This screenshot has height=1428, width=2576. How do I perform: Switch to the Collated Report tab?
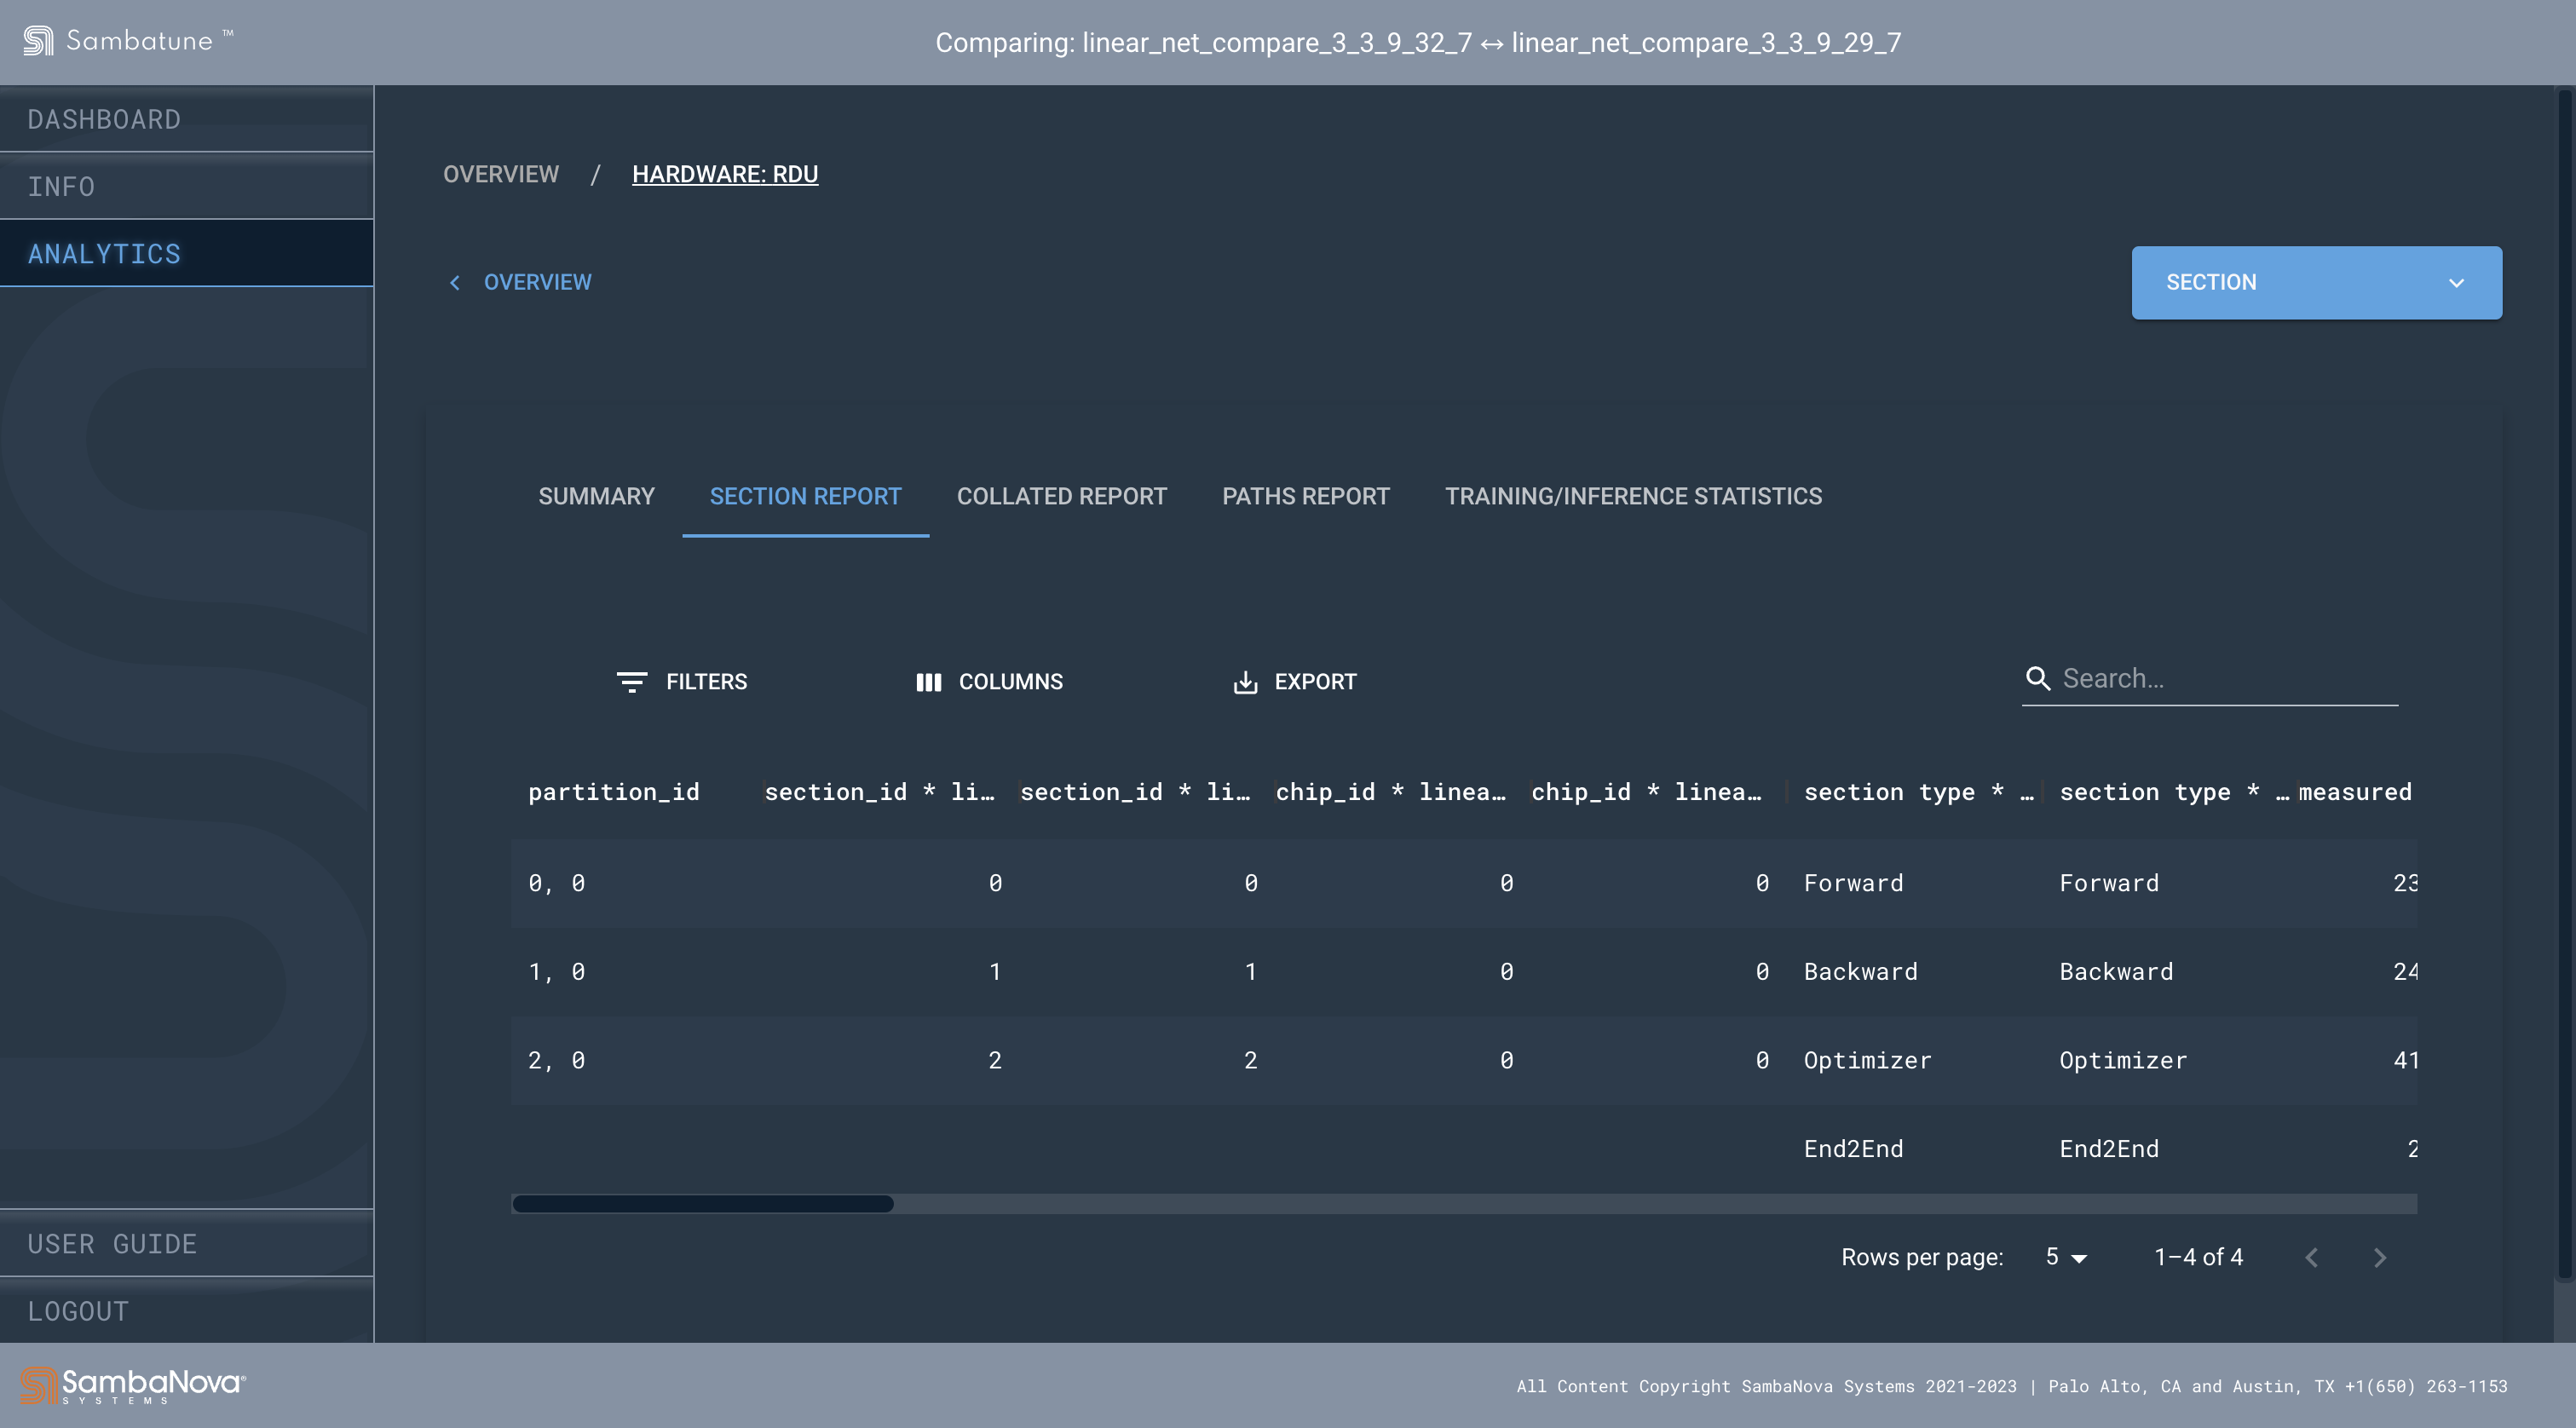(1061, 495)
